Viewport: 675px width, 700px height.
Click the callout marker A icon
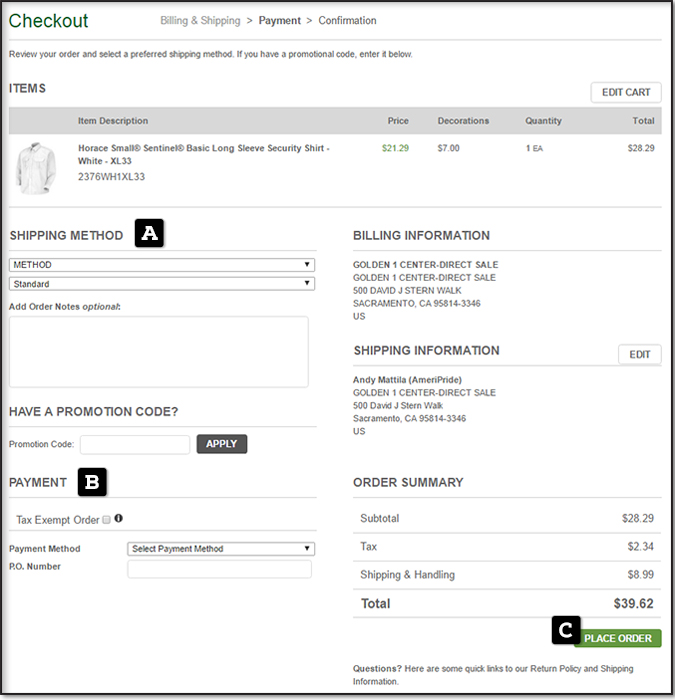point(149,234)
